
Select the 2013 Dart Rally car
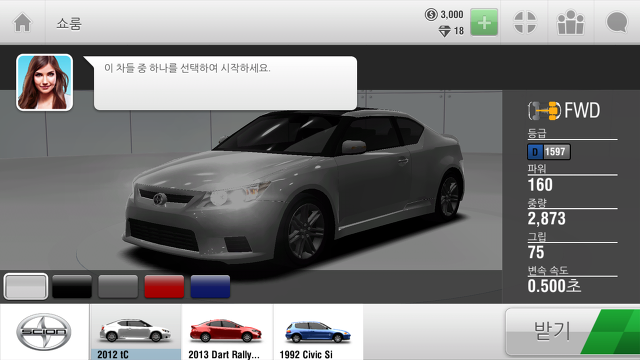227,332
